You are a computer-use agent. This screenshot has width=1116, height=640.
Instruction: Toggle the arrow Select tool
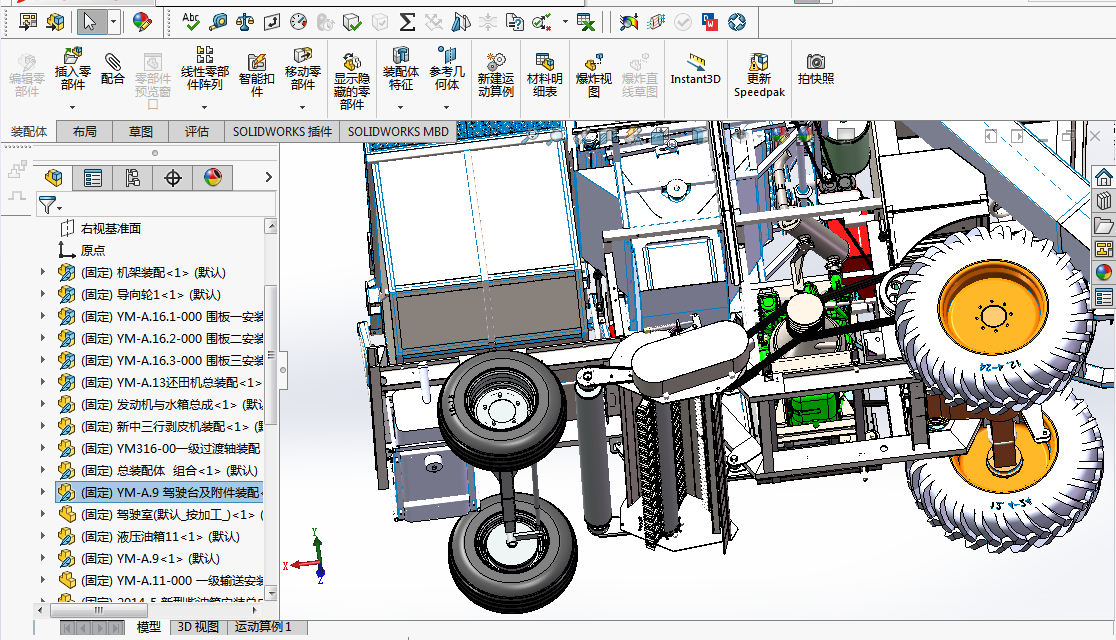(90, 21)
